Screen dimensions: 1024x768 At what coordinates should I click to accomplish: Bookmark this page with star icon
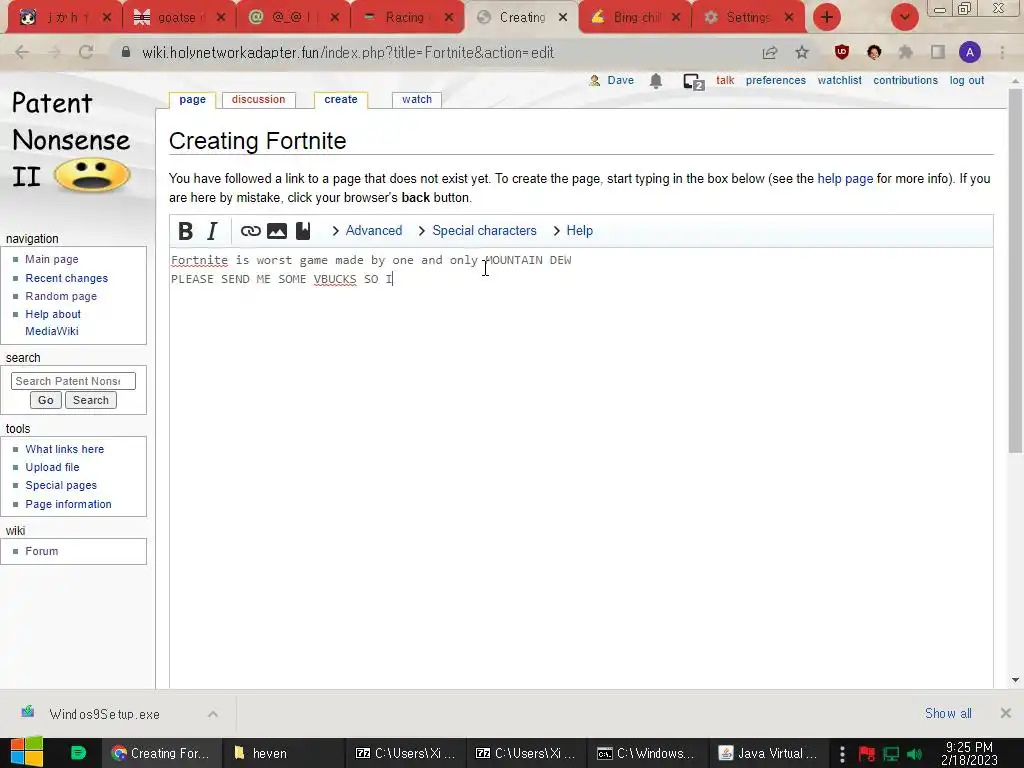802,52
